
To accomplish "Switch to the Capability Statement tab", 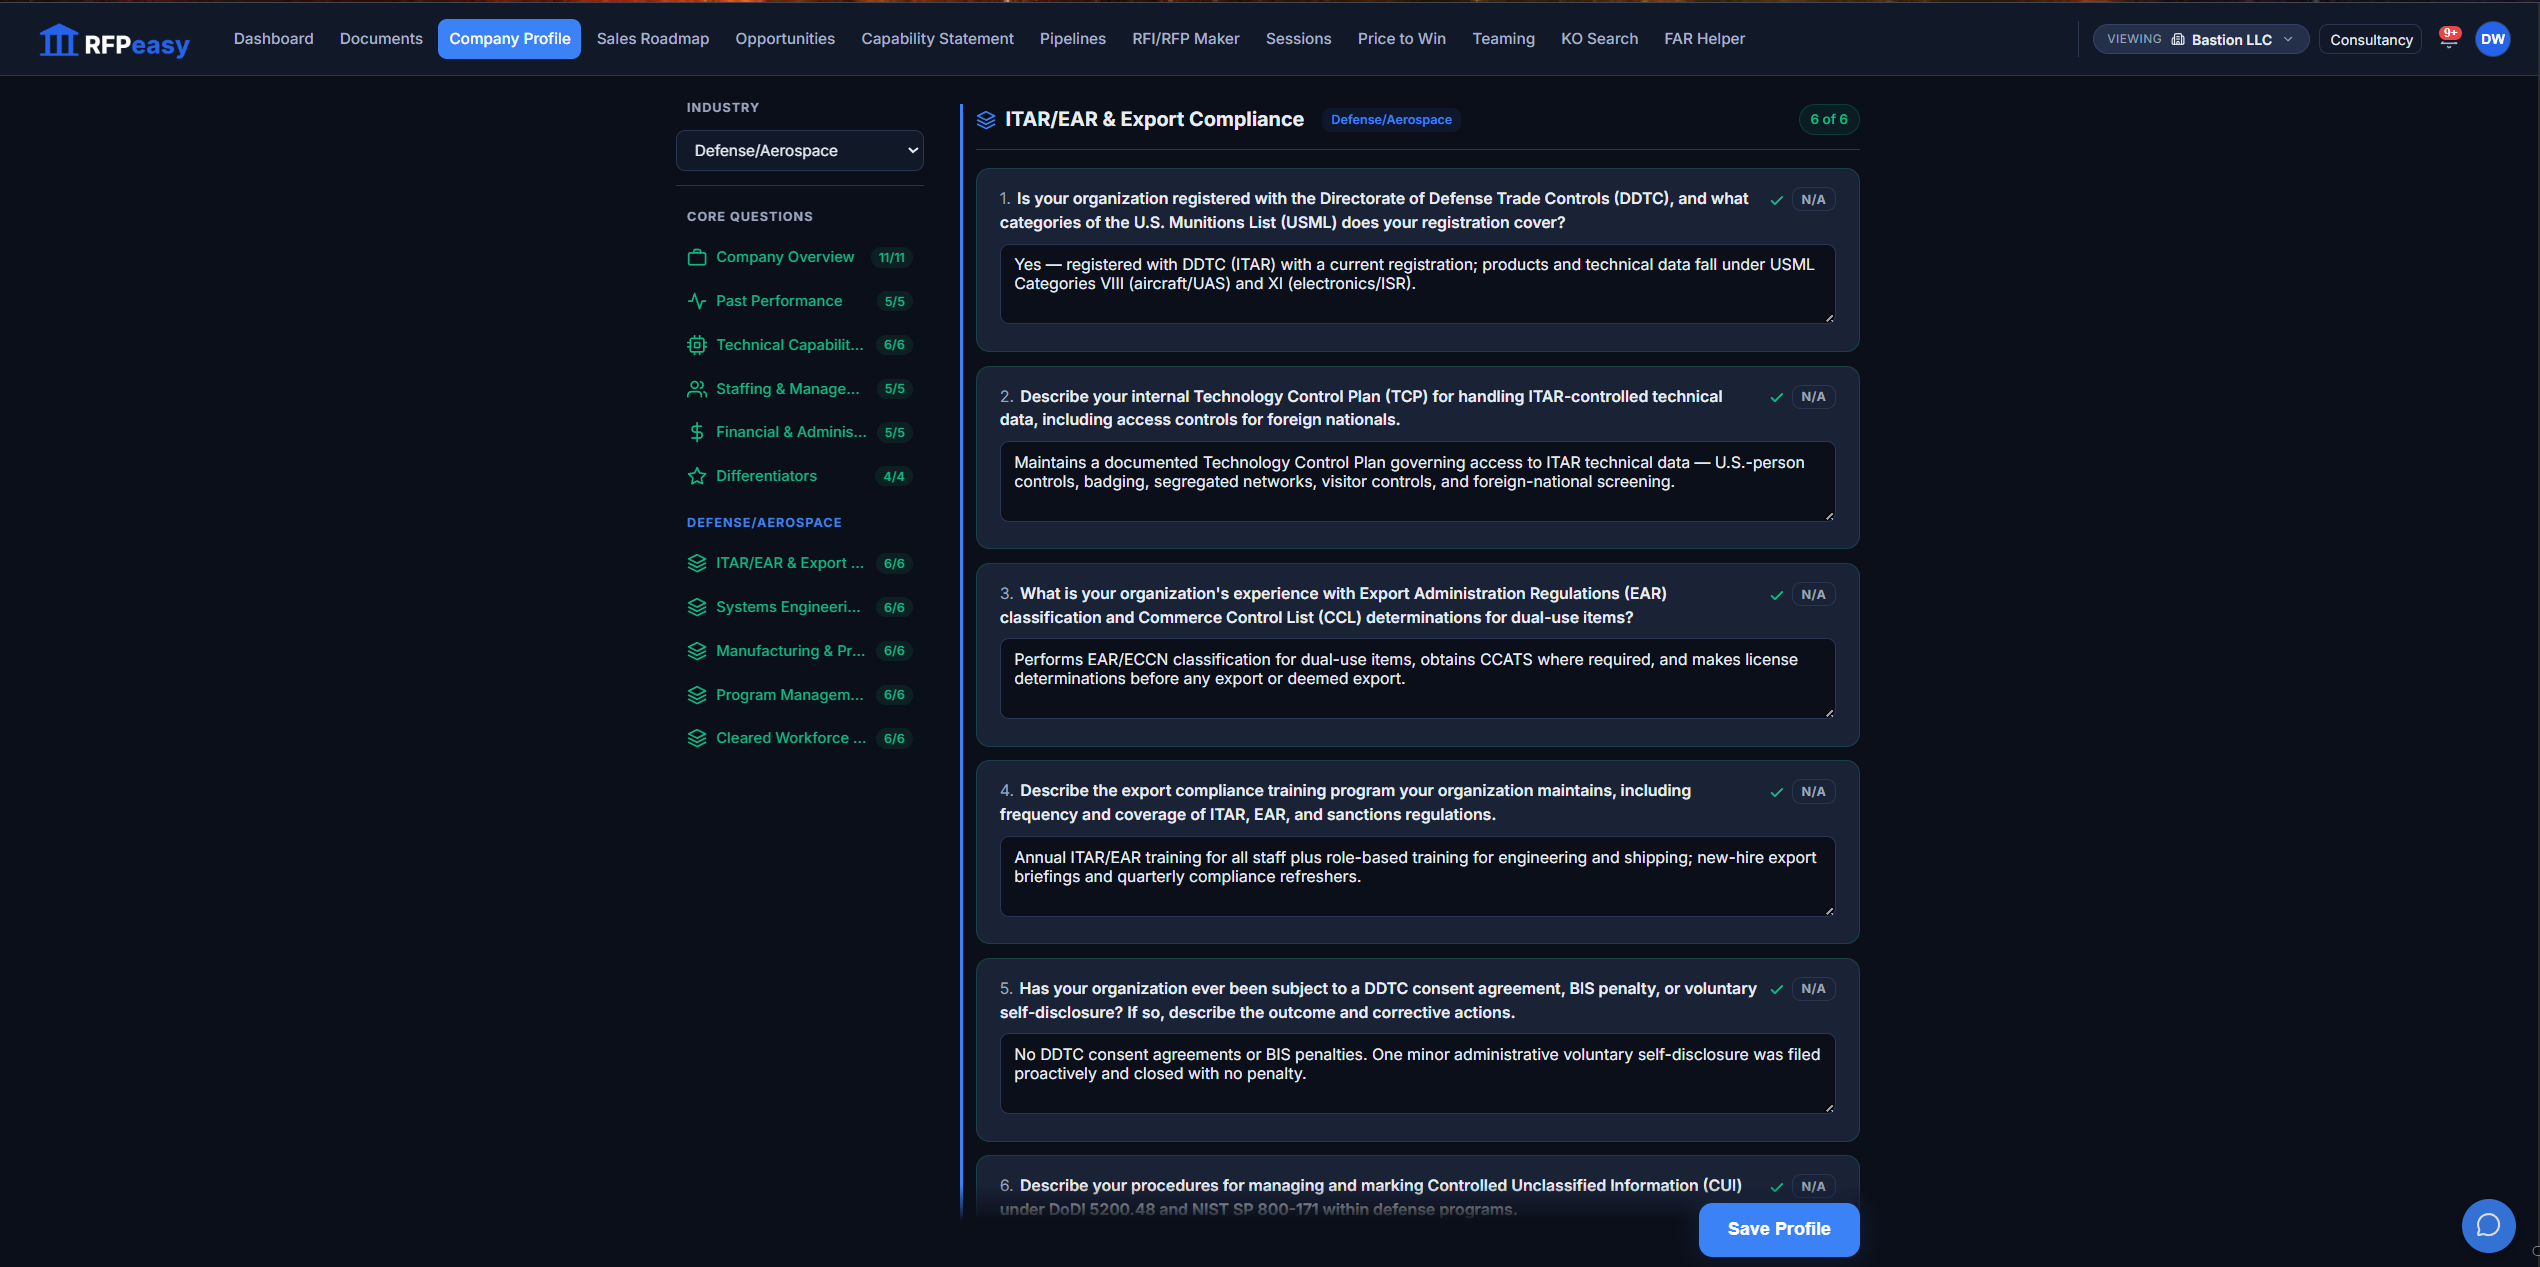I will tap(937, 39).
